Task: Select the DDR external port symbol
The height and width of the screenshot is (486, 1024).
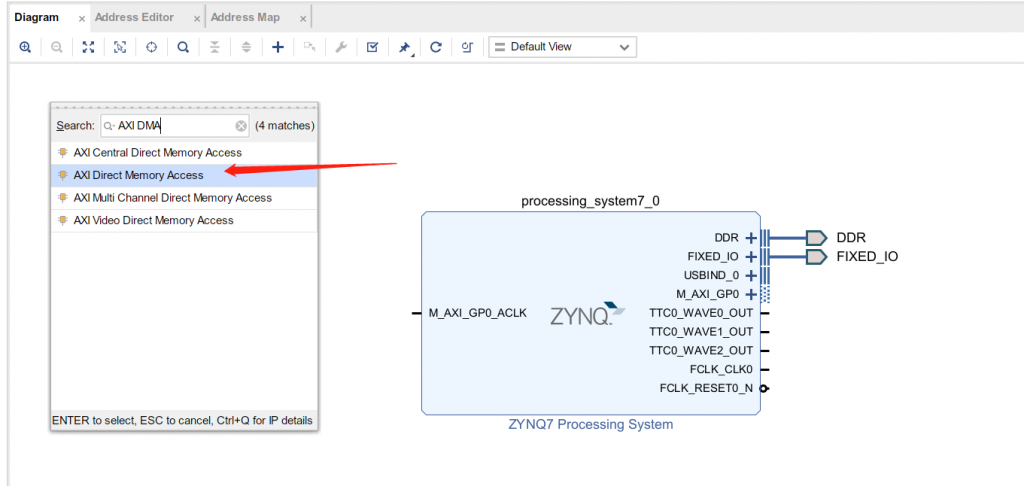Action: (817, 238)
